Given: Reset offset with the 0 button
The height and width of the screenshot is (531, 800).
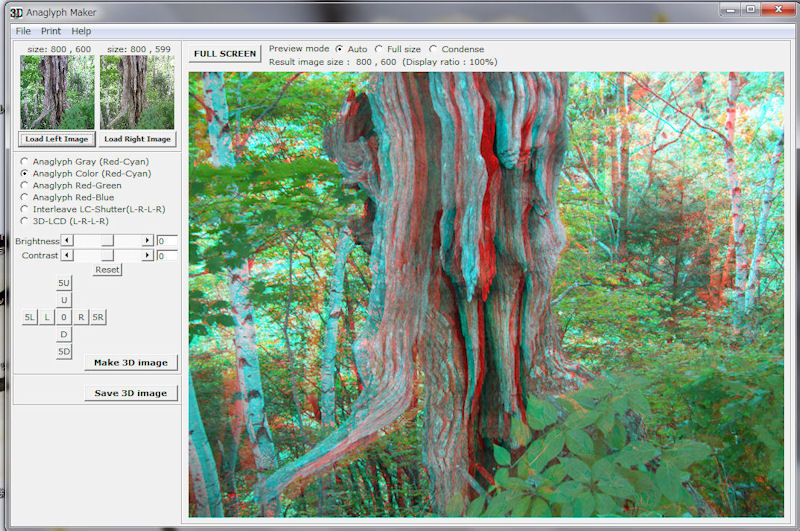Looking at the screenshot, I should pos(64,317).
